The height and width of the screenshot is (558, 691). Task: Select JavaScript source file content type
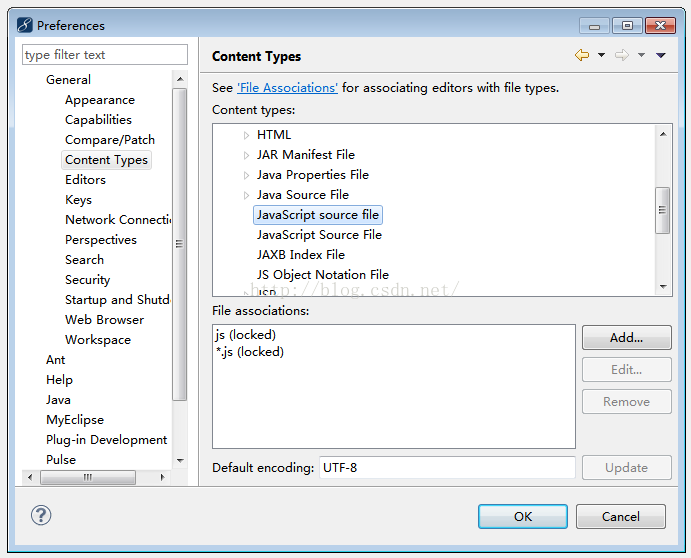tap(318, 215)
